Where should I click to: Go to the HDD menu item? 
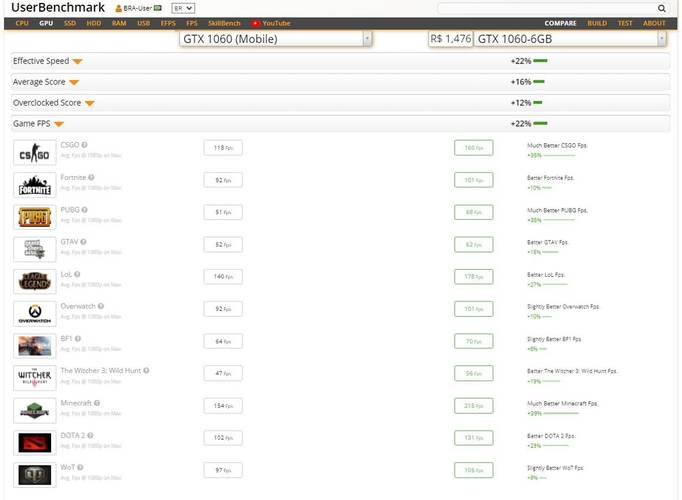pos(94,23)
